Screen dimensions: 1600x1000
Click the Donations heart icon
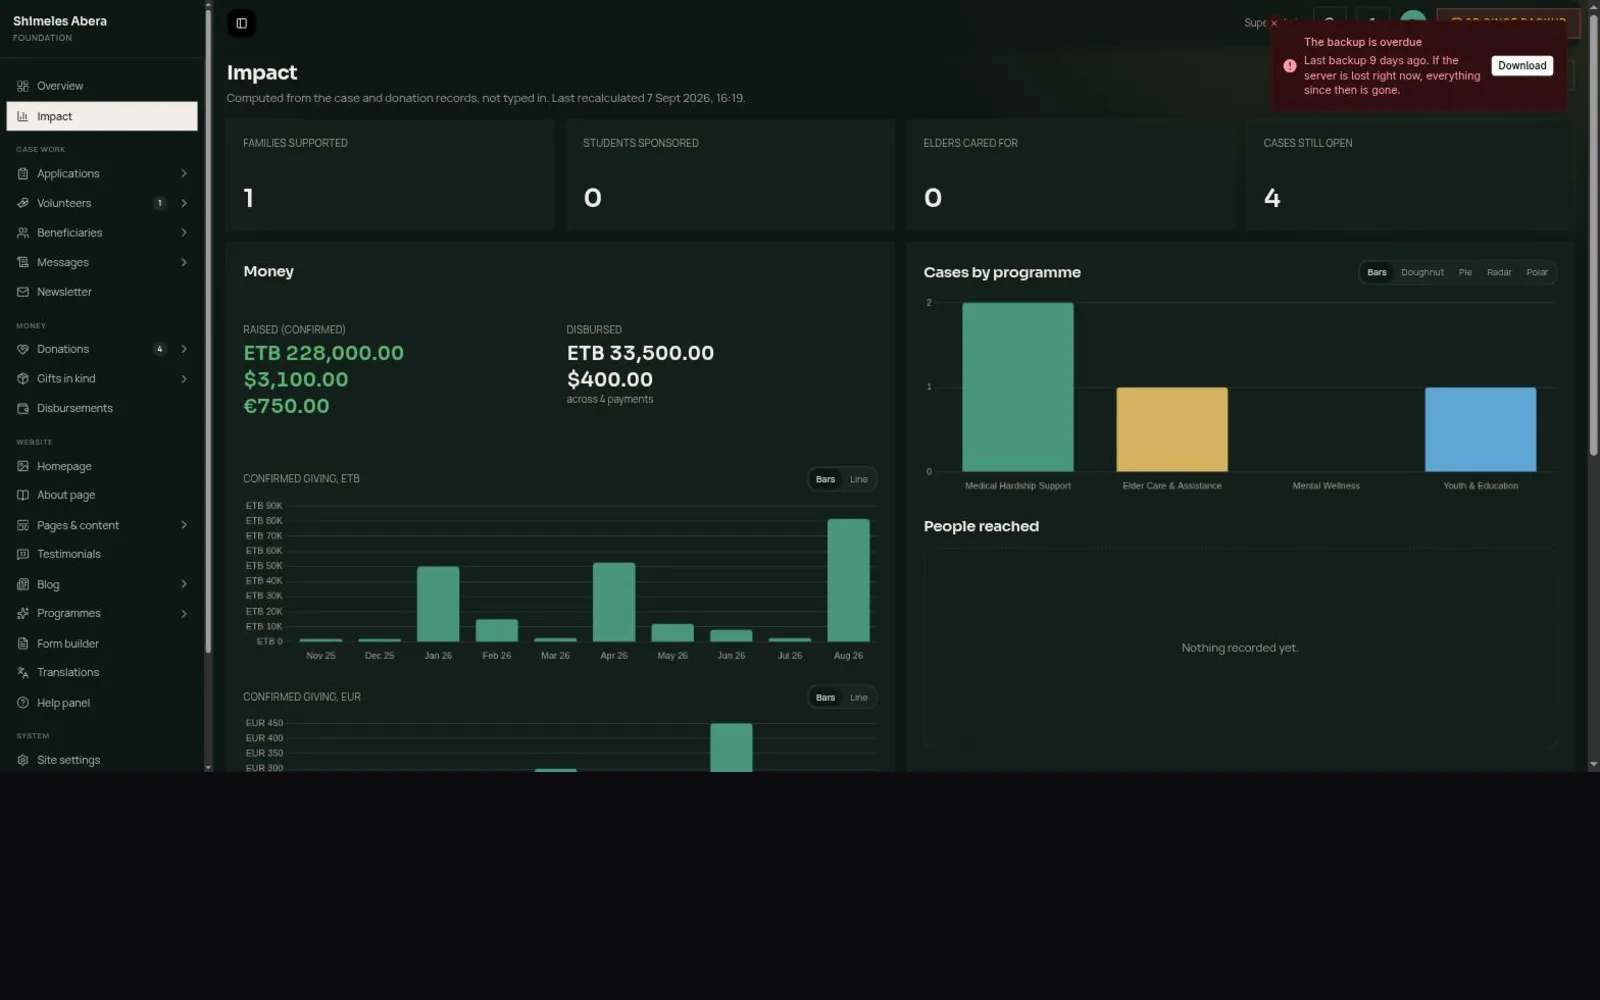(x=23, y=349)
